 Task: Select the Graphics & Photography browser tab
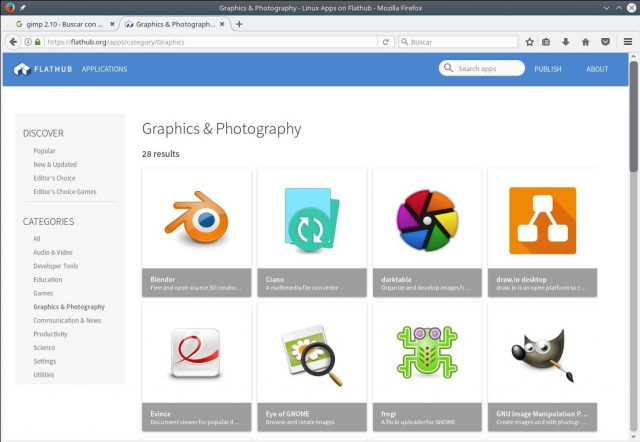pos(175,24)
